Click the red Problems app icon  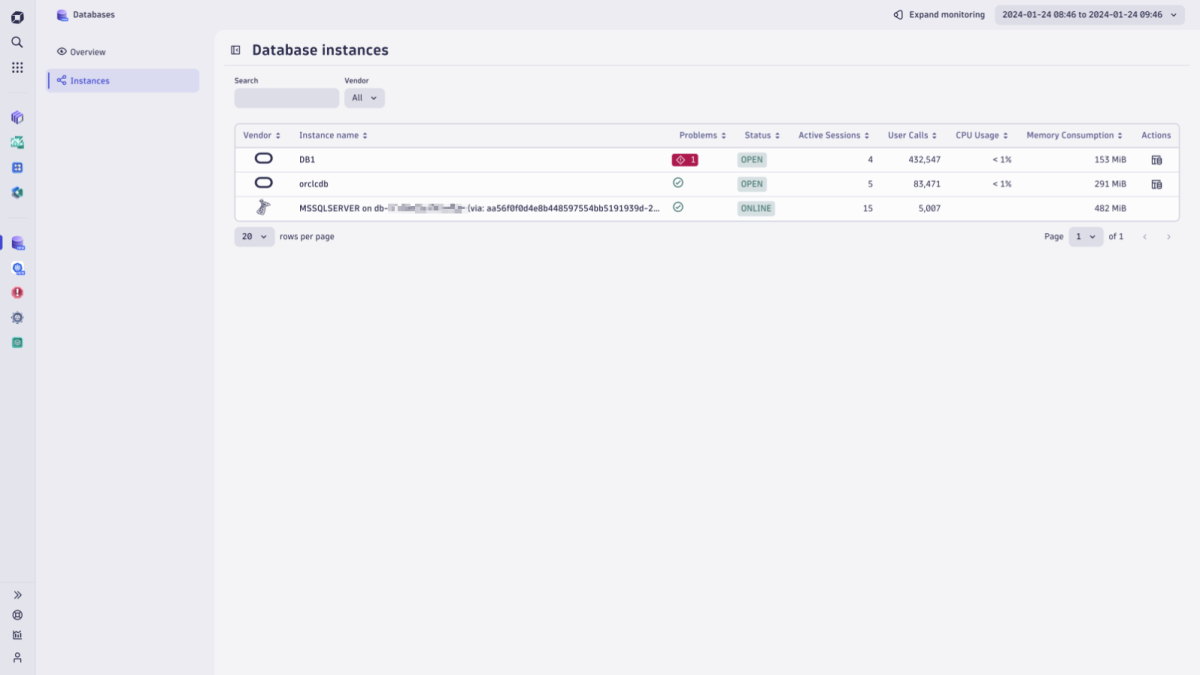click(16, 292)
